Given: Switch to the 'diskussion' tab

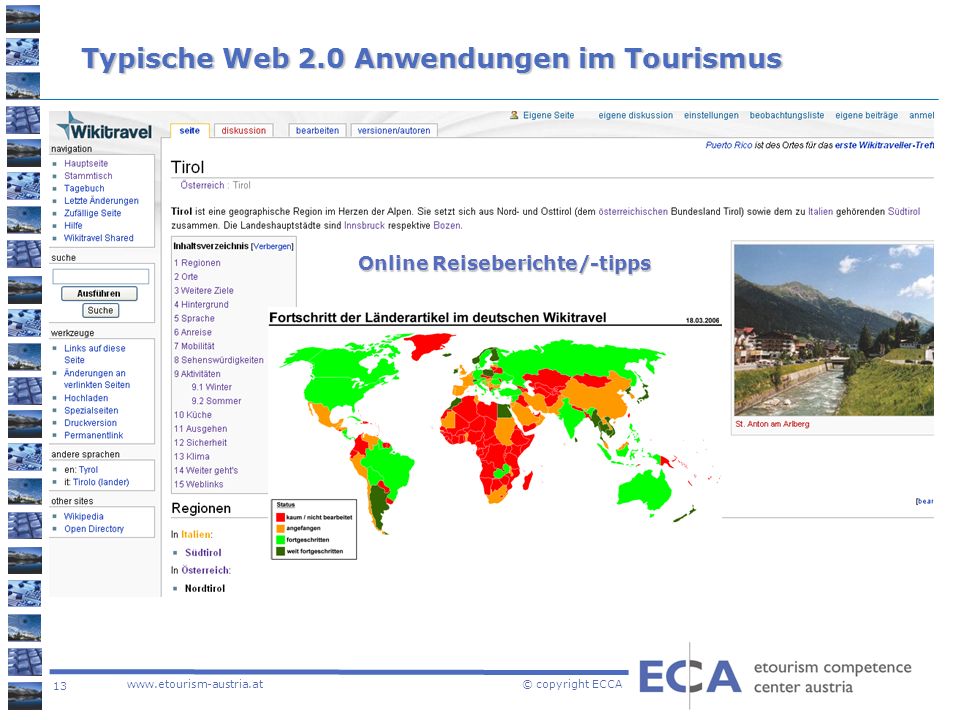Looking at the screenshot, I should [244, 130].
